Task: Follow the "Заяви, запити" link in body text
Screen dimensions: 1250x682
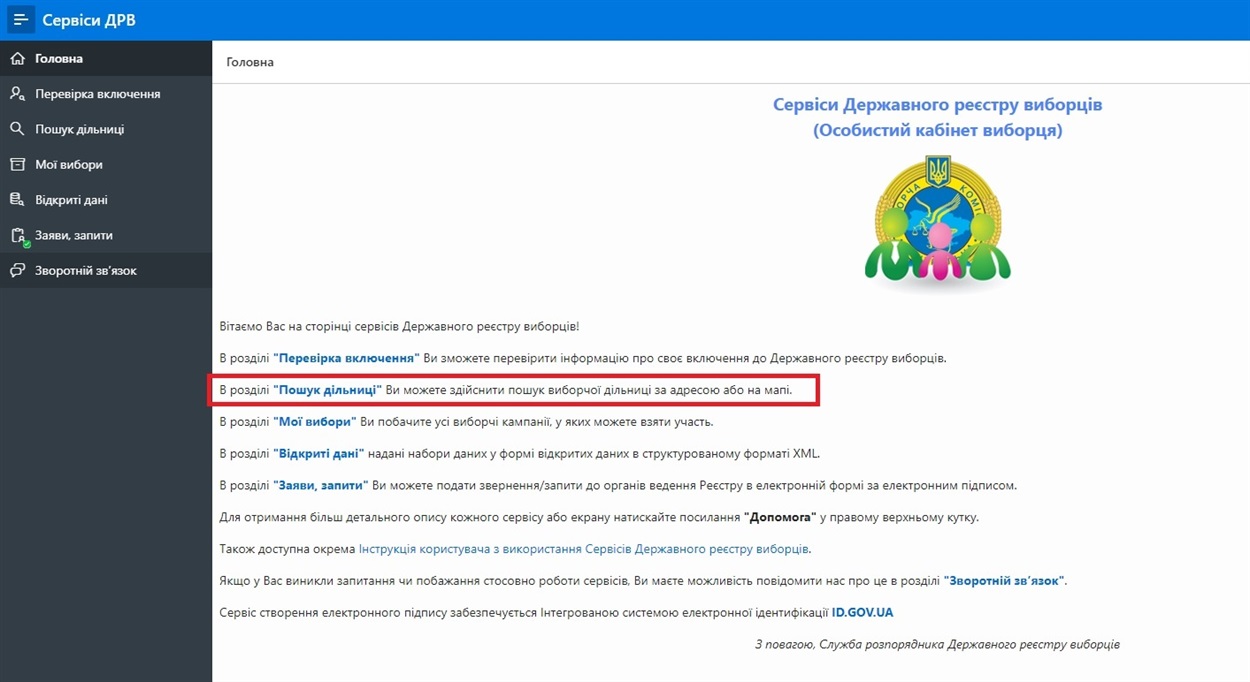Action: (x=321, y=486)
